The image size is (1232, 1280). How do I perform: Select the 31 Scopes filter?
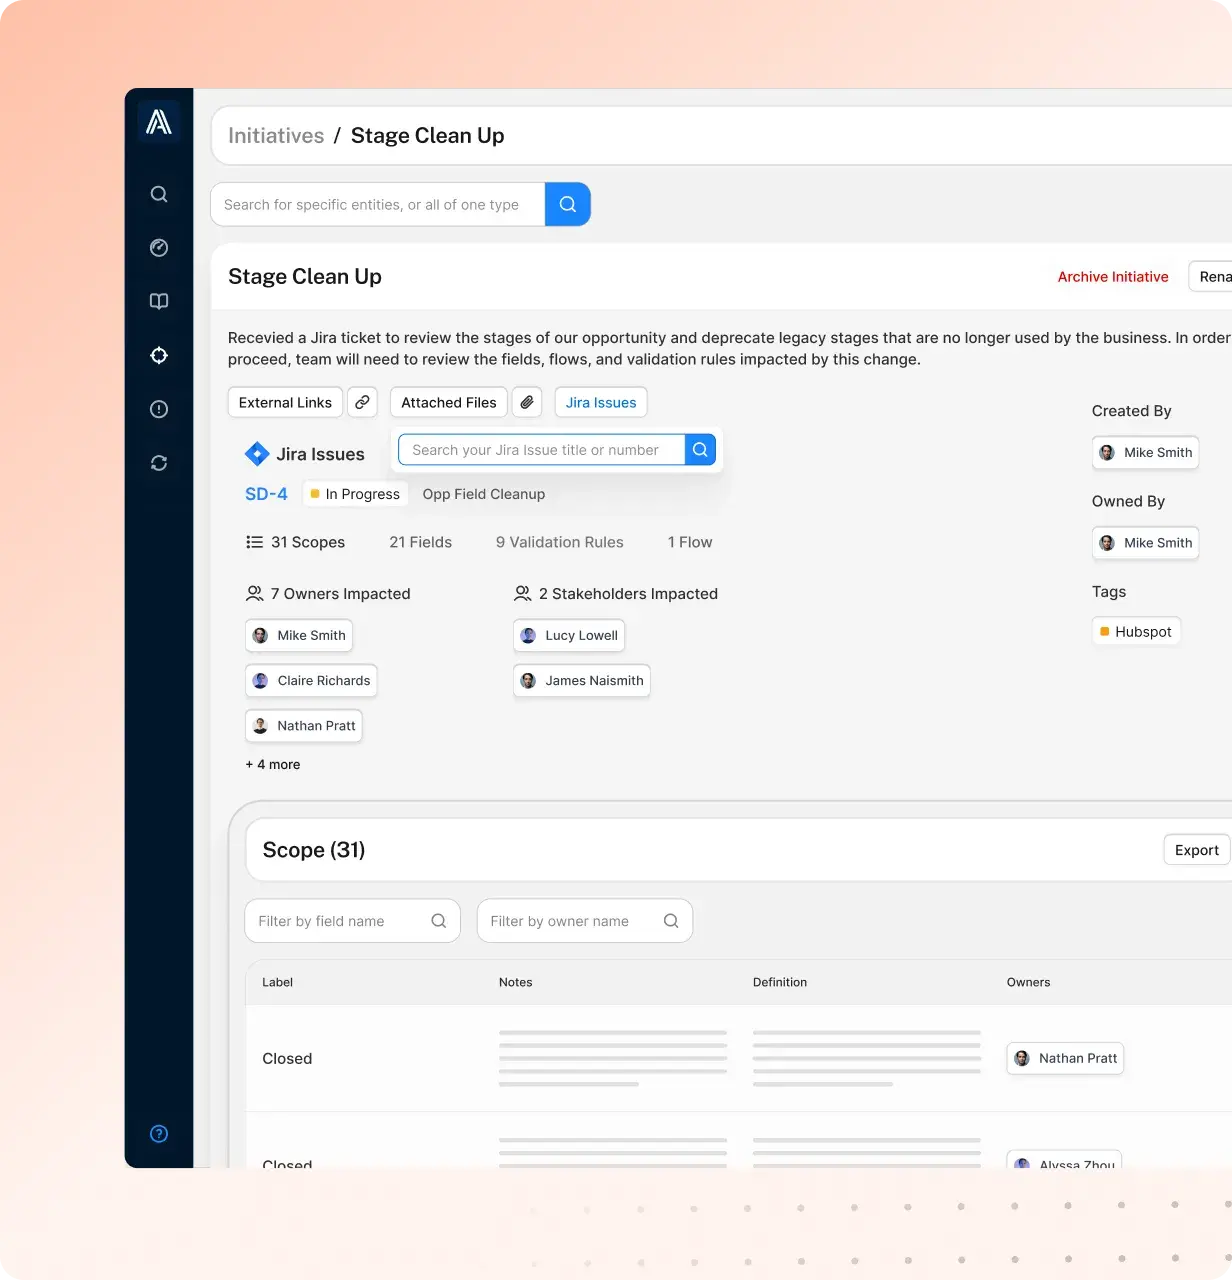tap(296, 542)
